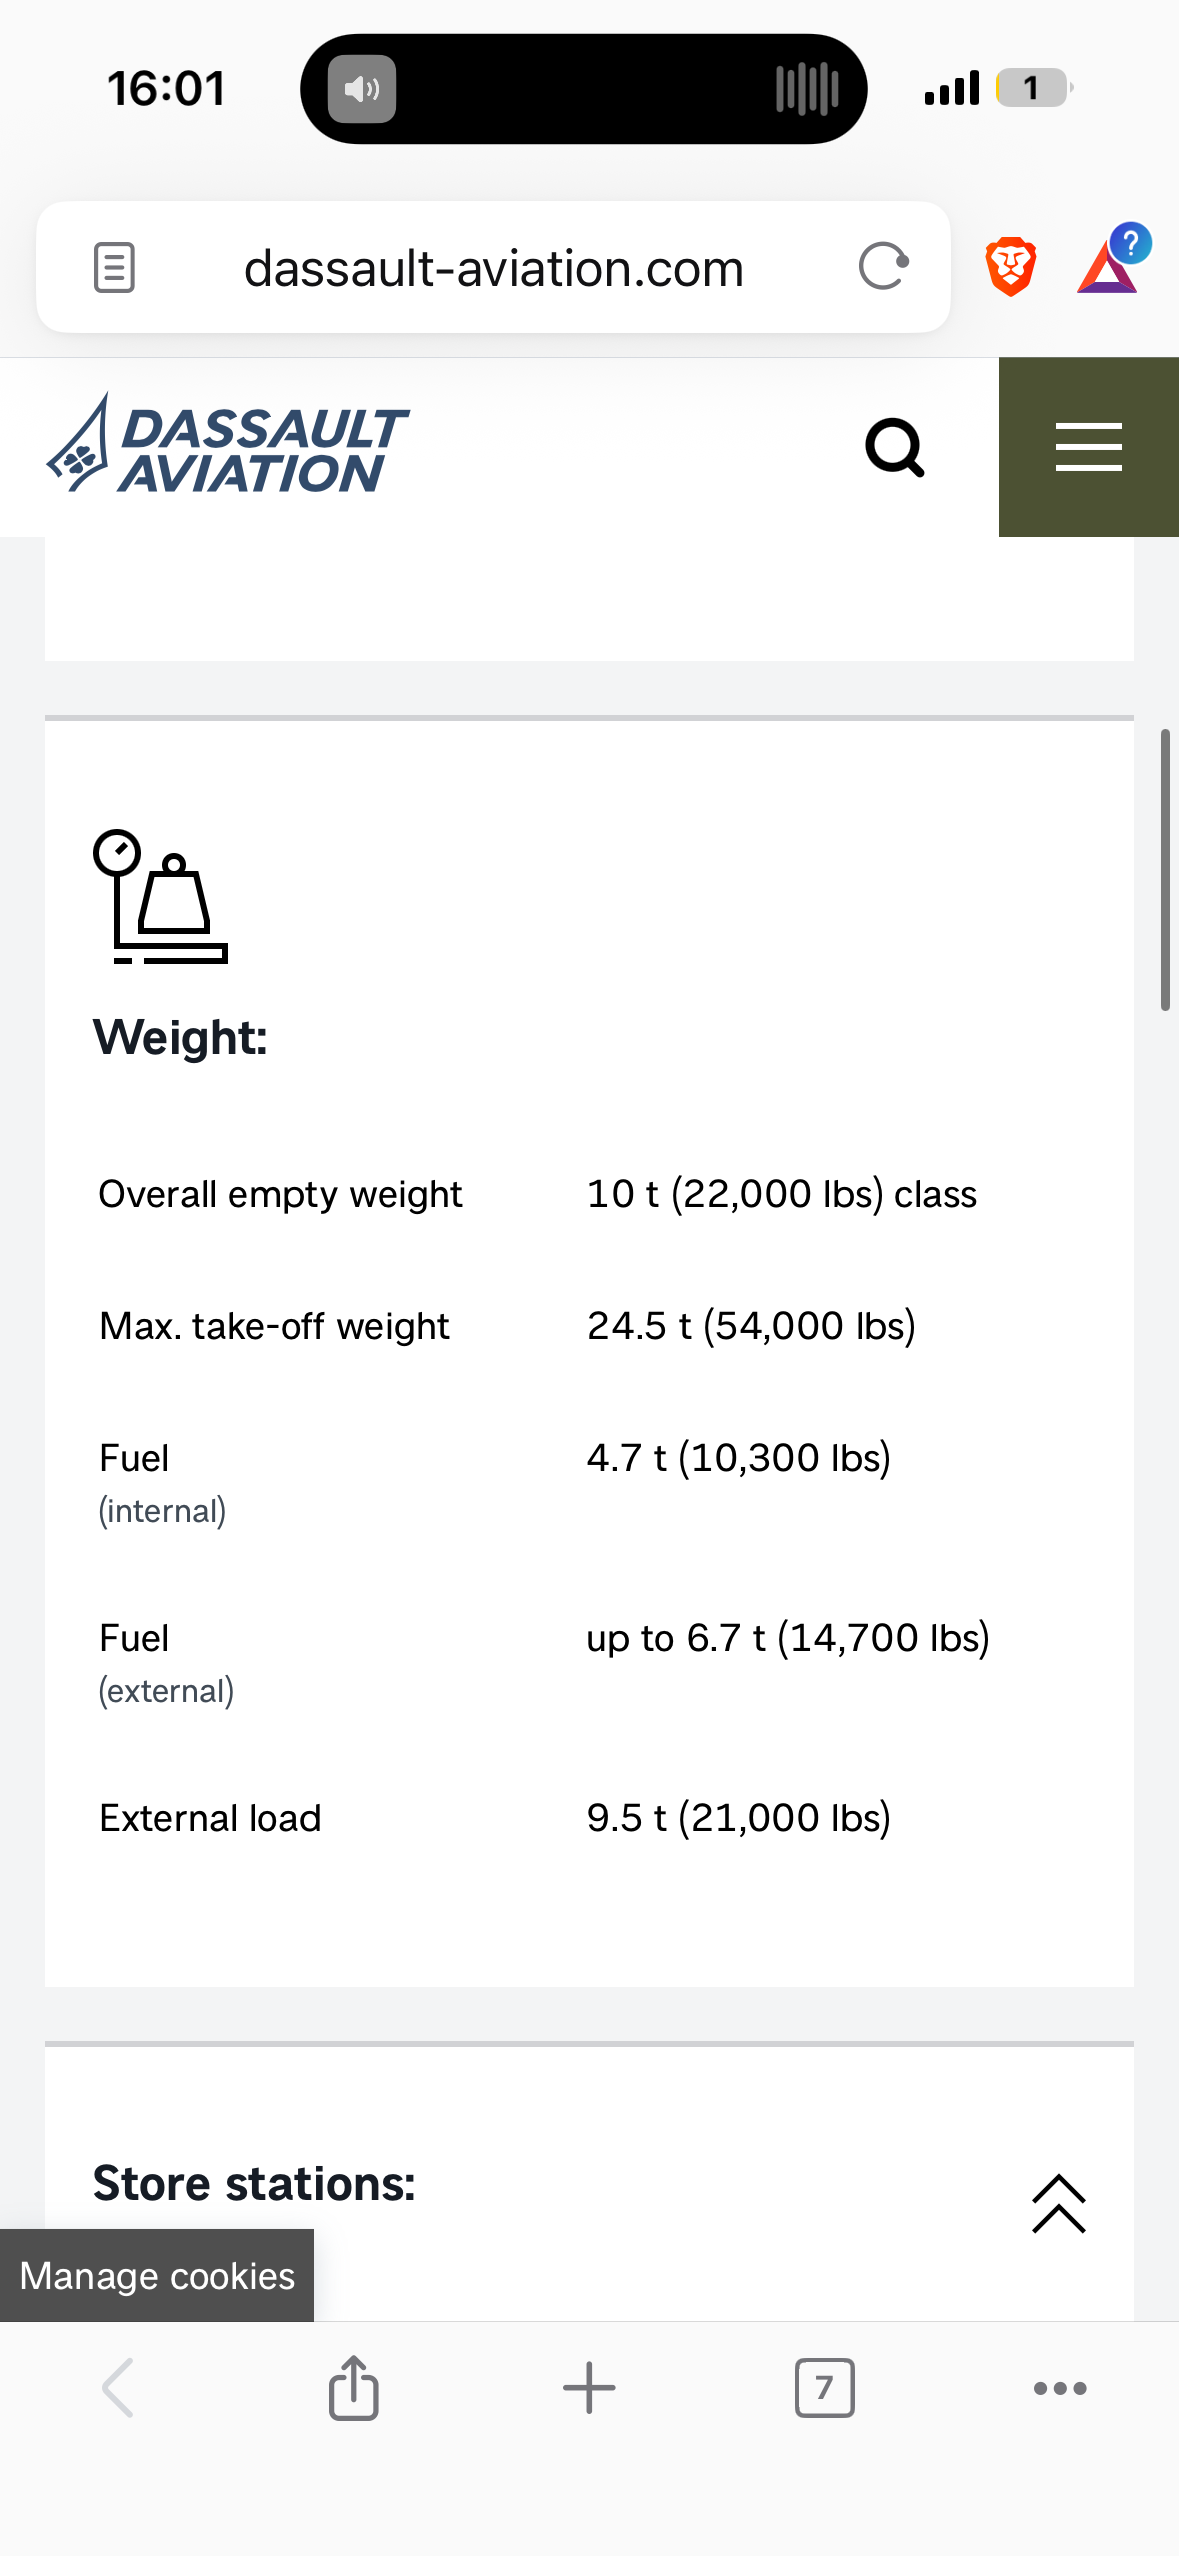Show the 7 open tabs
This screenshot has height=2556, width=1179.
[824, 2388]
